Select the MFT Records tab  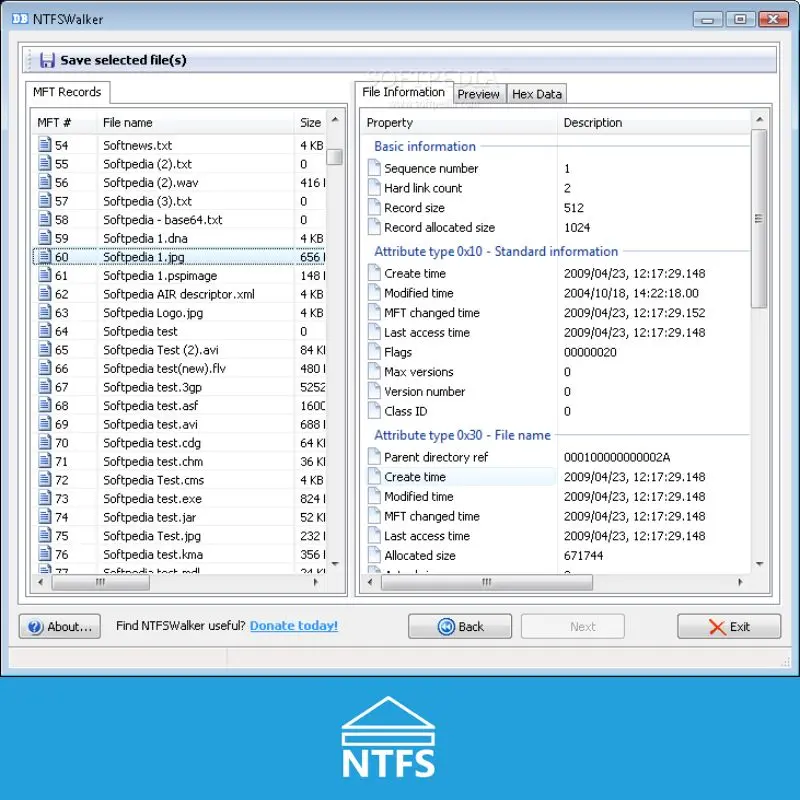[x=67, y=92]
